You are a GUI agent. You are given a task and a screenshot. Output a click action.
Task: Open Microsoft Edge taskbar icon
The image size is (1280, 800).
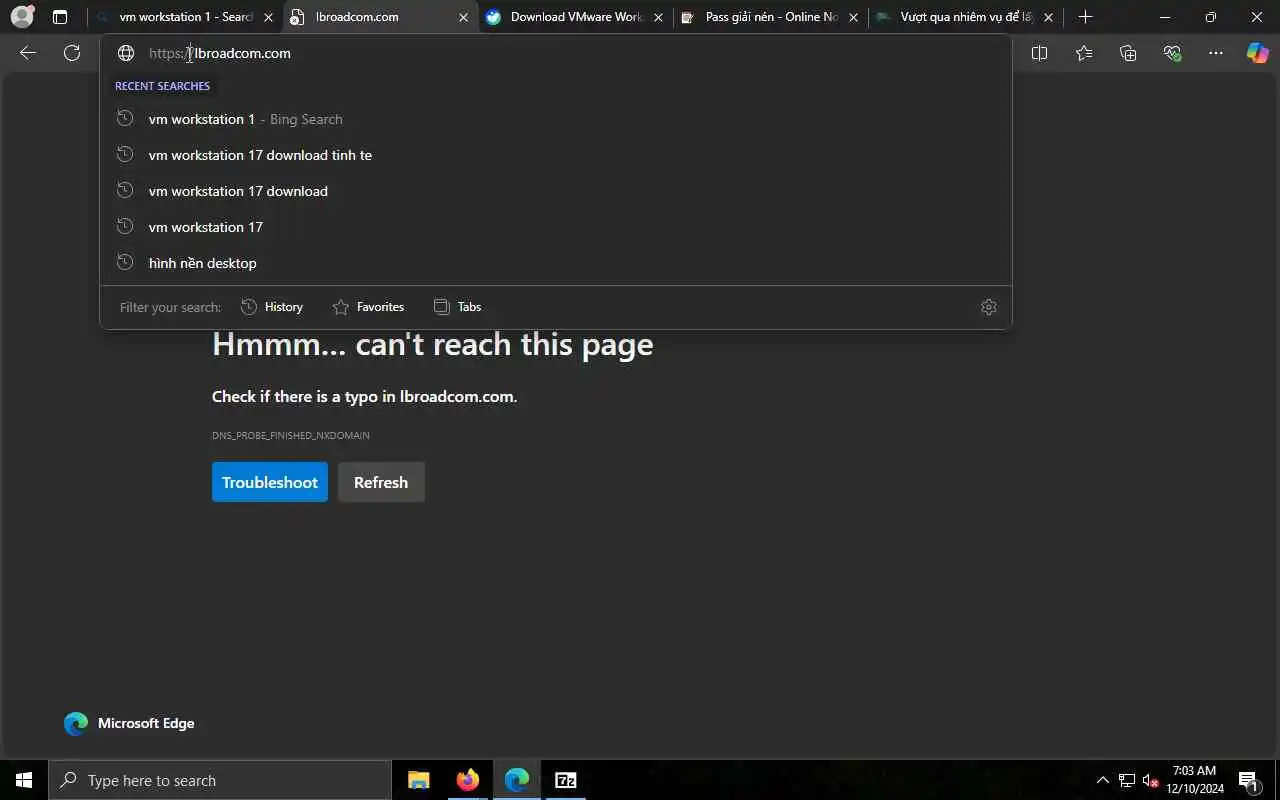(516, 780)
